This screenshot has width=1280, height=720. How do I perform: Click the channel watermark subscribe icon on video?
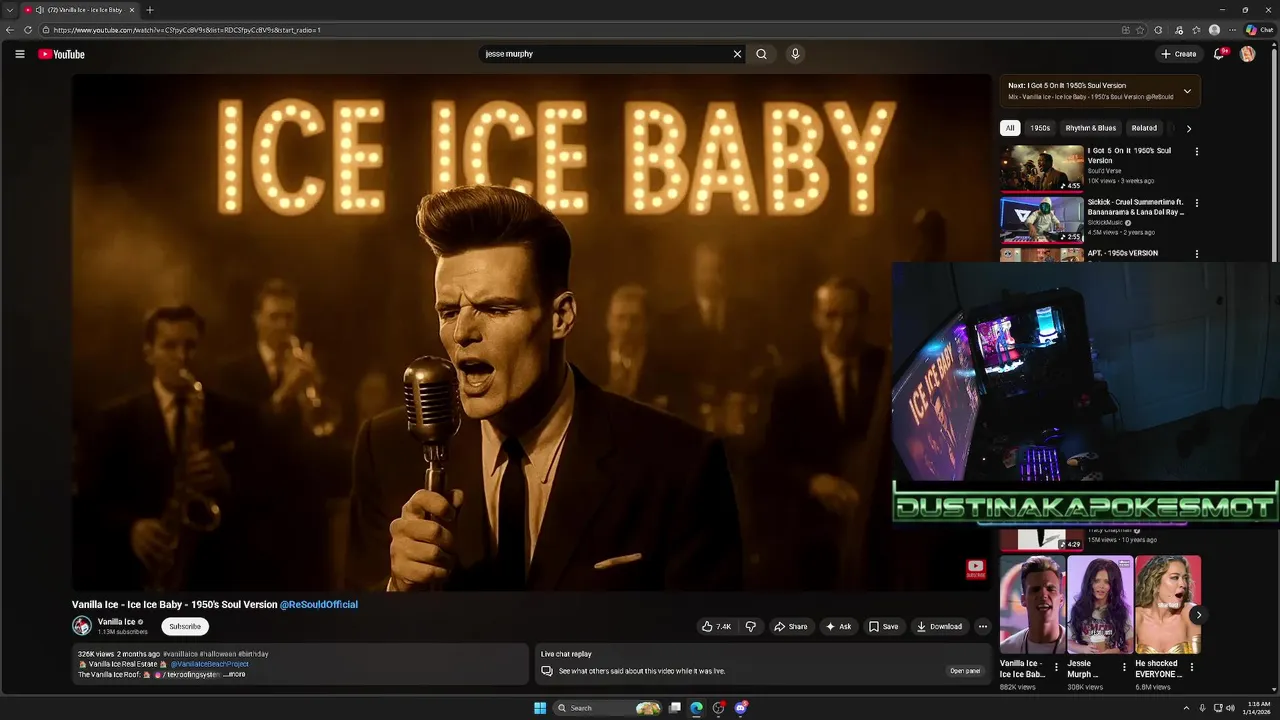tap(975, 569)
